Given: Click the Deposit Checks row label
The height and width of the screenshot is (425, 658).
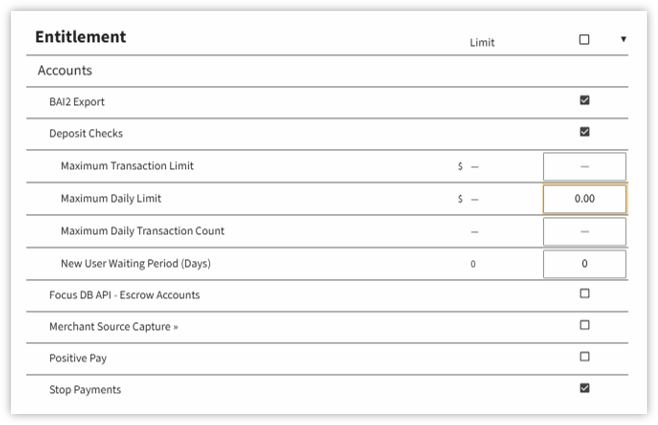Looking at the screenshot, I should [86, 133].
